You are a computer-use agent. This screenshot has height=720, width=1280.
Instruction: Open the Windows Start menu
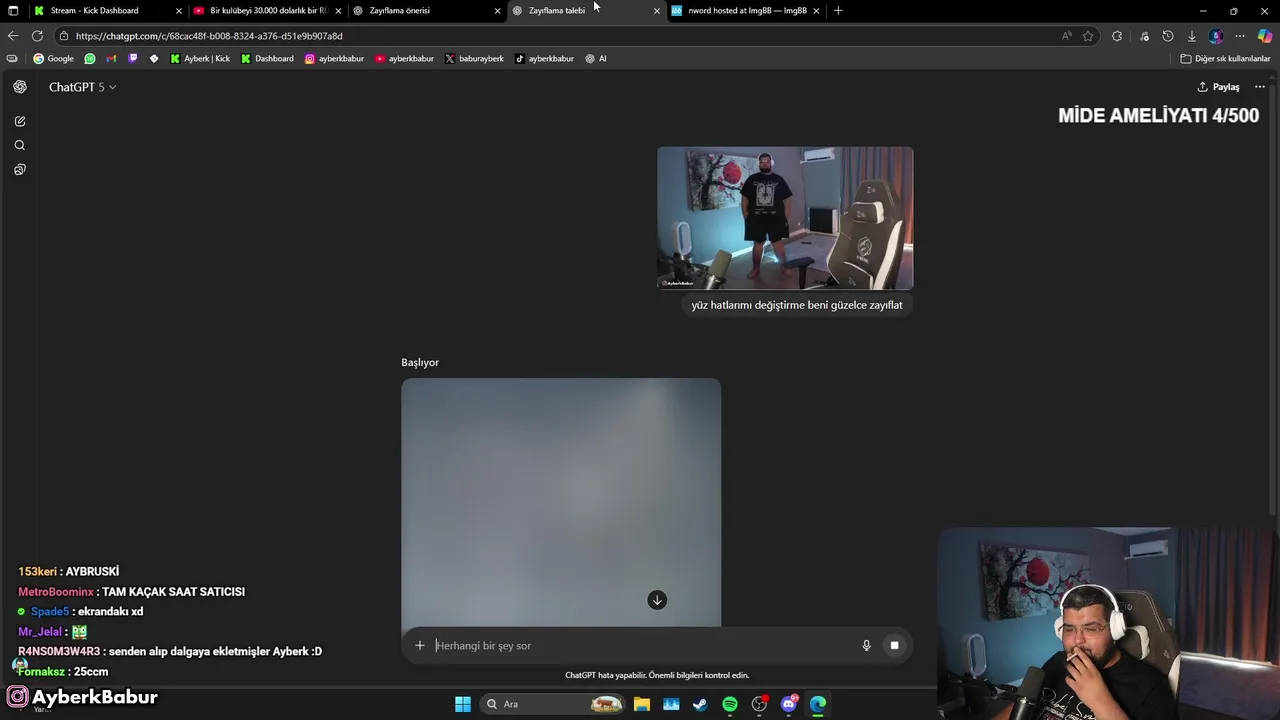(x=463, y=704)
